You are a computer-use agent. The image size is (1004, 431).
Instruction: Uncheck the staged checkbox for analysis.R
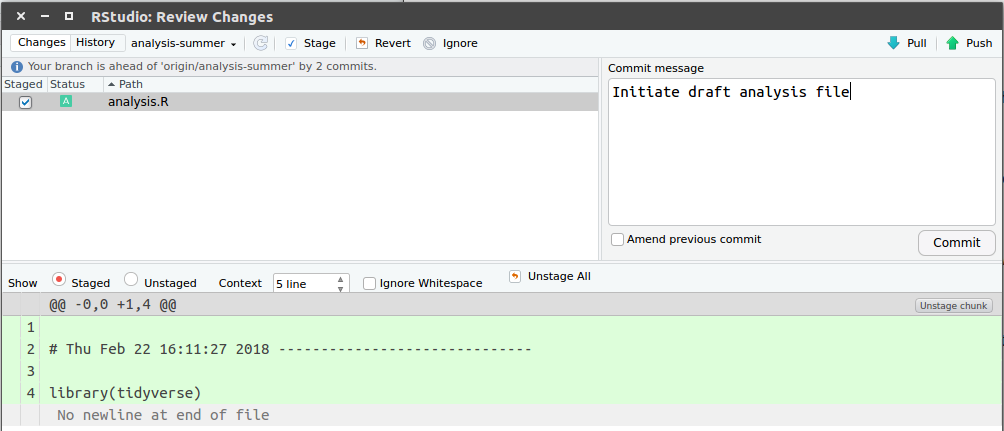(x=26, y=102)
